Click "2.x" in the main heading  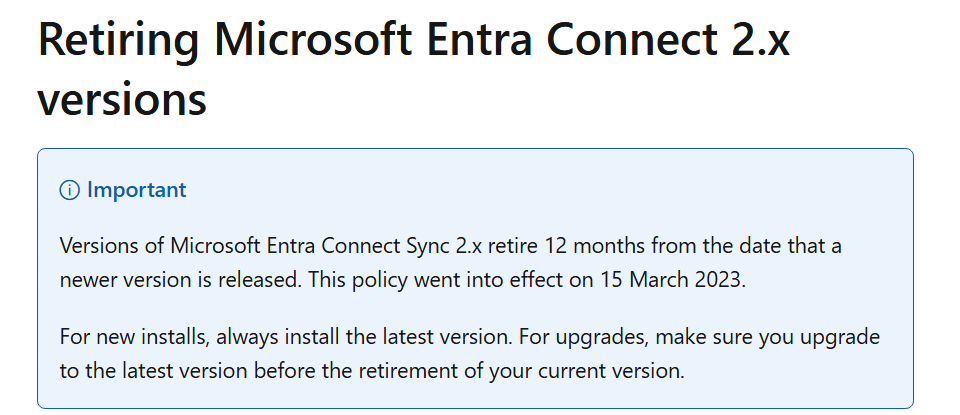tap(759, 39)
